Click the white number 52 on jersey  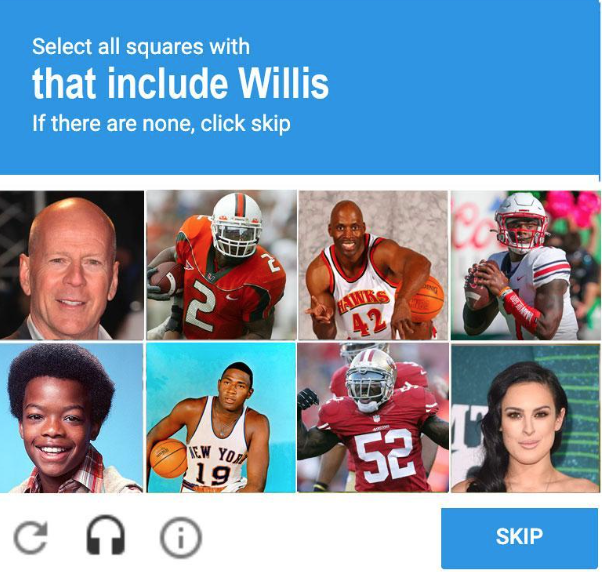(x=384, y=456)
